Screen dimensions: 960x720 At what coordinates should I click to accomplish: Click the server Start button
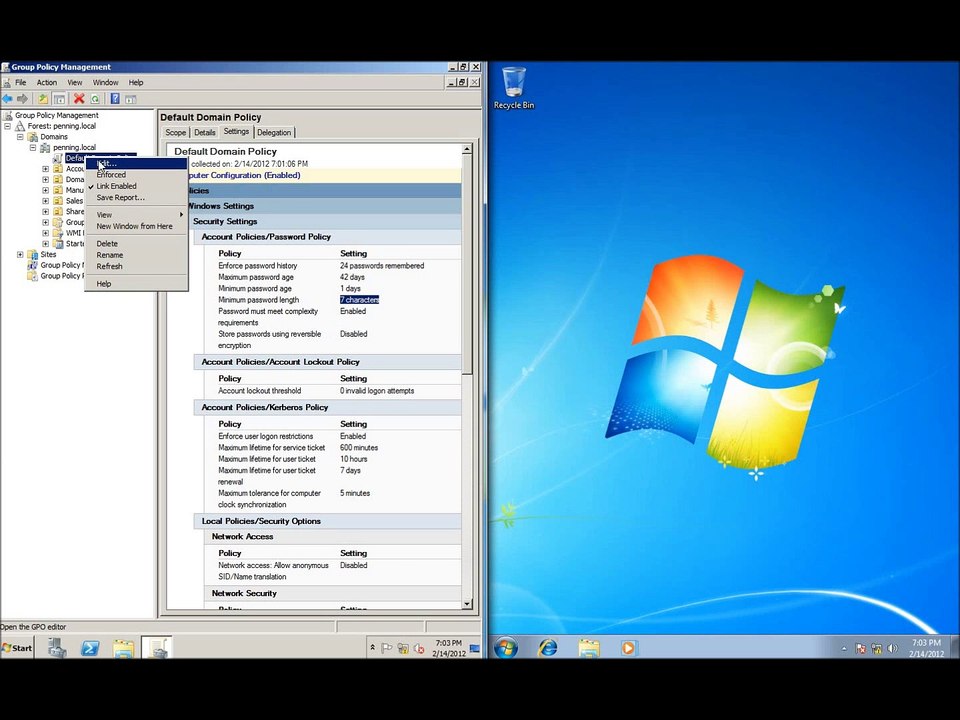17,648
